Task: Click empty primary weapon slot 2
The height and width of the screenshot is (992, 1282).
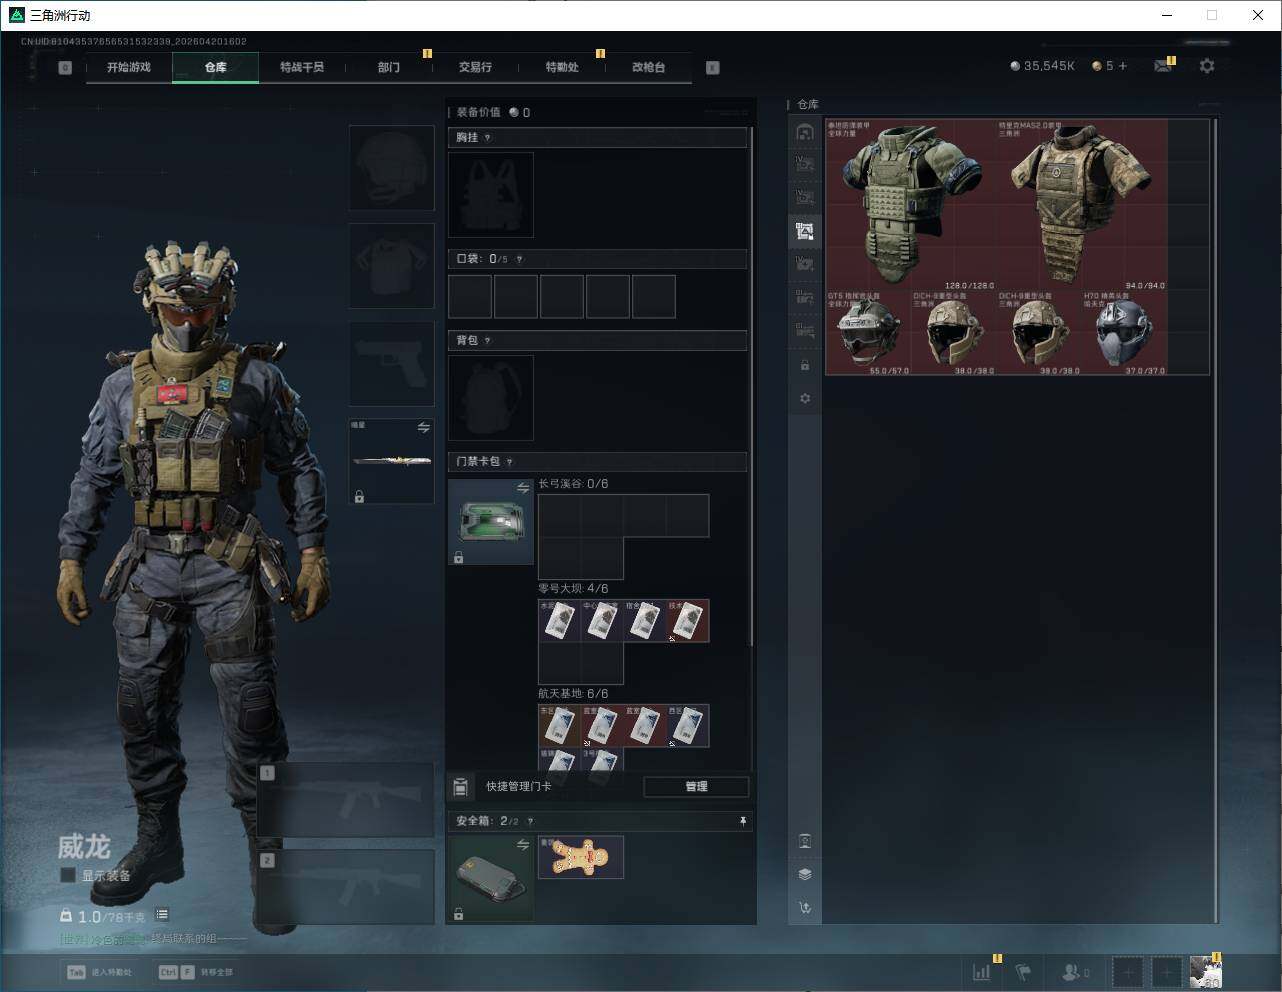Action: coord(347,886)
